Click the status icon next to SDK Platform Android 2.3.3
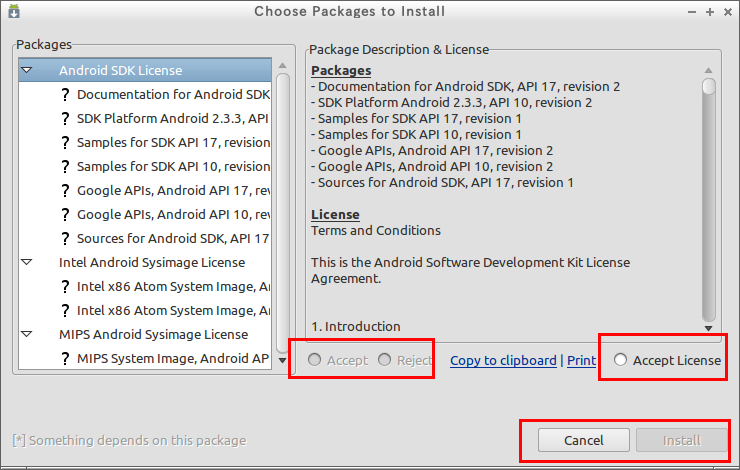Image resolution: width=740 pixels, height=470 pixels. pos(65,118)
